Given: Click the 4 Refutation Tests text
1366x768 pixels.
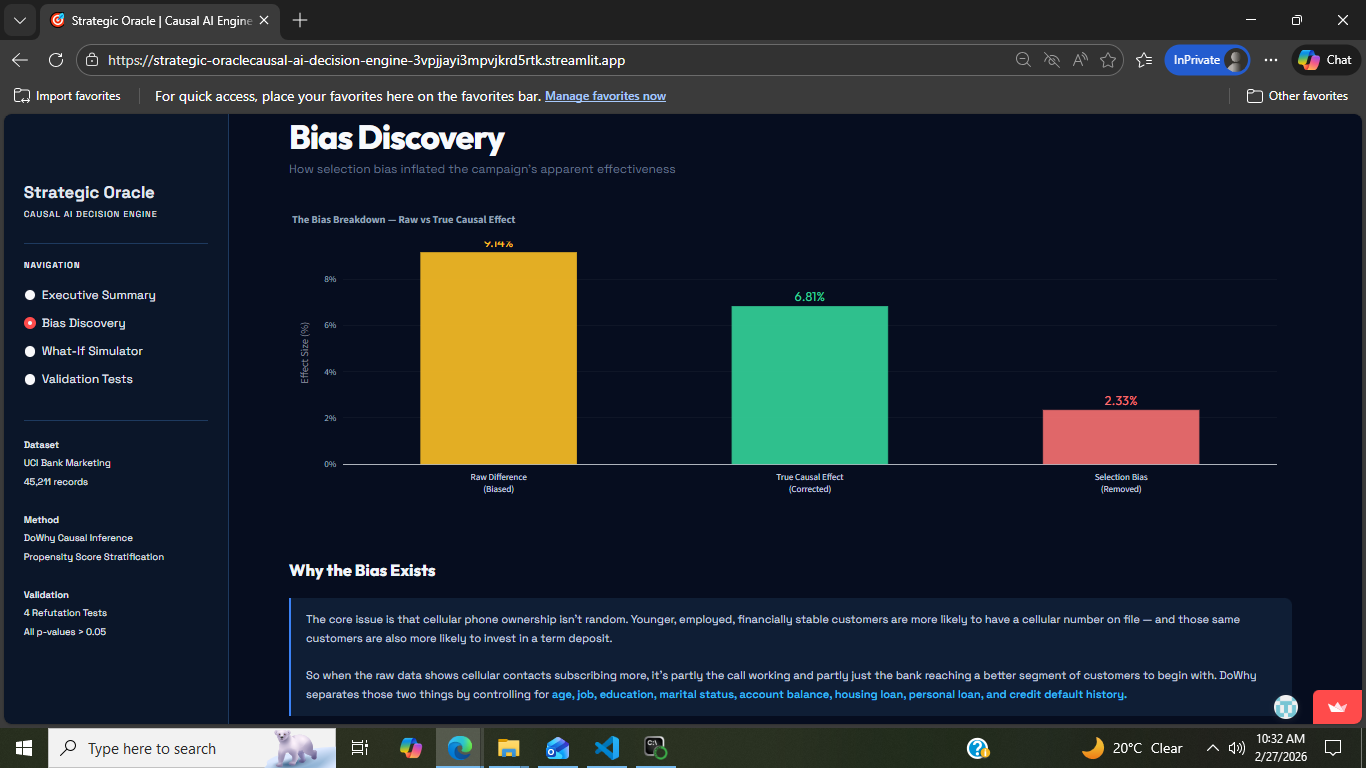Looking at the screenshot, I should point(65,613).
